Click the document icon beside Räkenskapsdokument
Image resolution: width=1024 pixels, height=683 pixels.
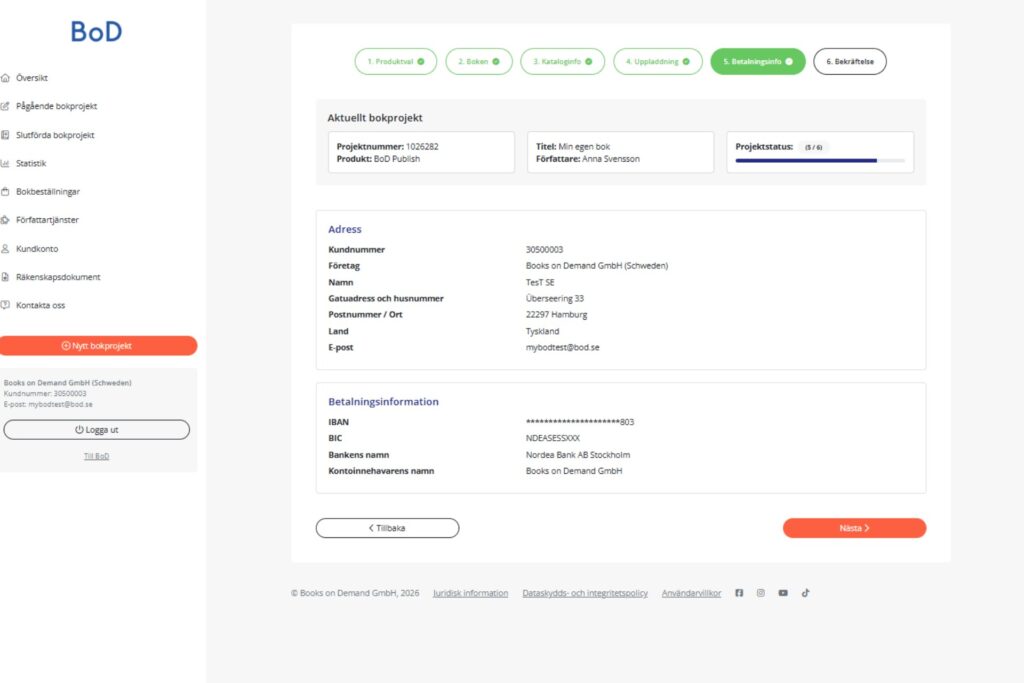pyautogui.click(x=5, y=277)
